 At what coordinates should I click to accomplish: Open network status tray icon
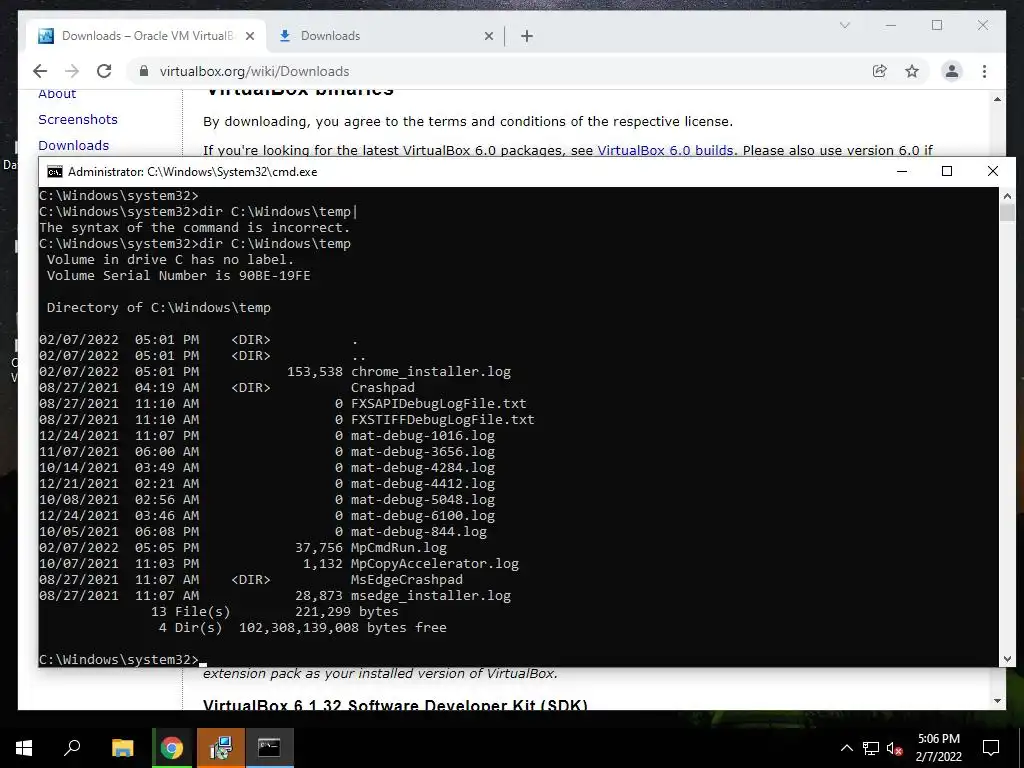[x=871, y=748]
